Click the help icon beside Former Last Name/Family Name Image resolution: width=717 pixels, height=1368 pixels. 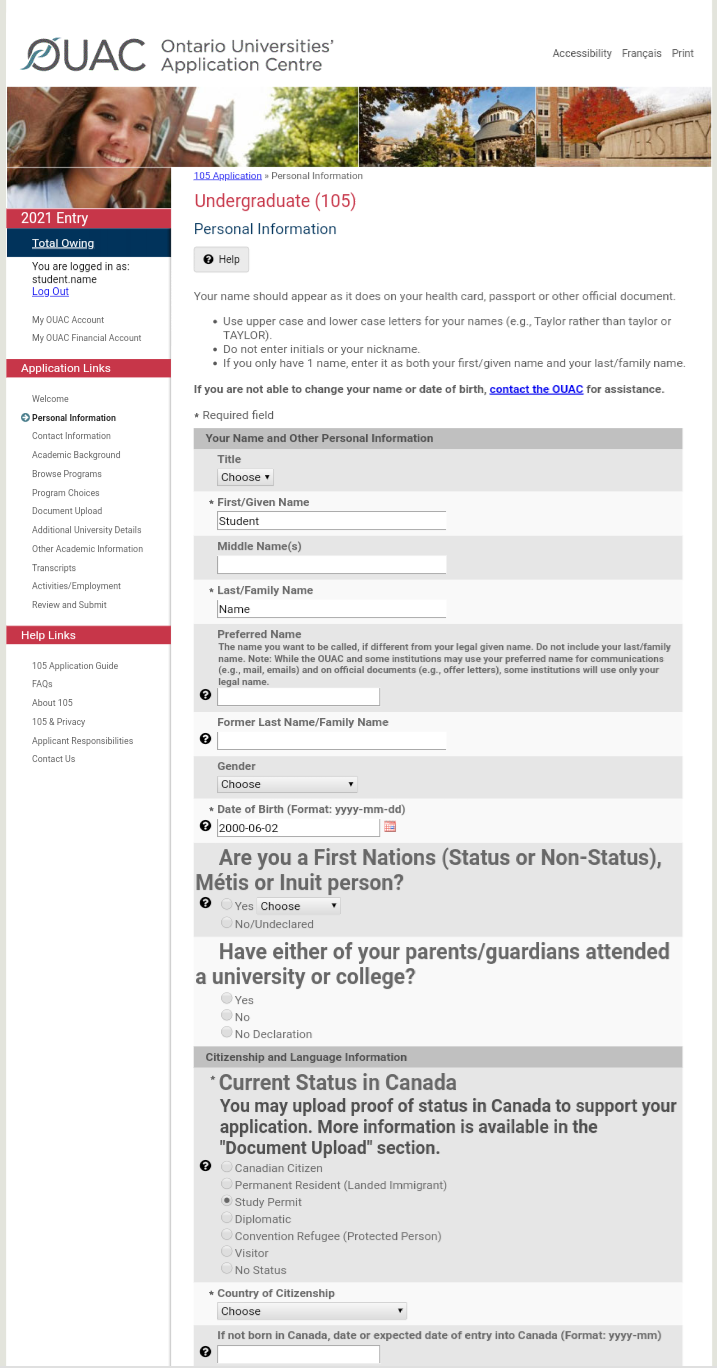click(205, 739)
